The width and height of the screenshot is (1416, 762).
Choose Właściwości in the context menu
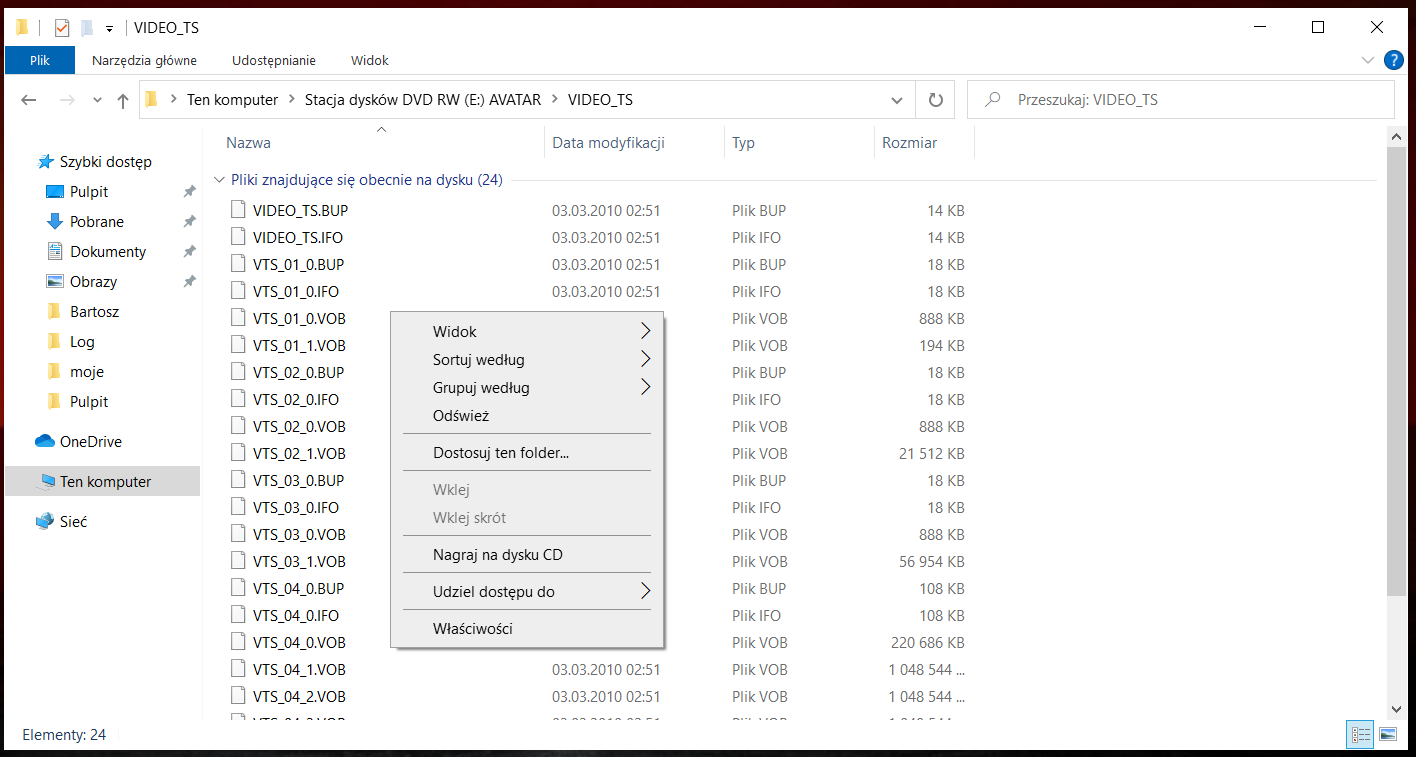tap(527, 628)
